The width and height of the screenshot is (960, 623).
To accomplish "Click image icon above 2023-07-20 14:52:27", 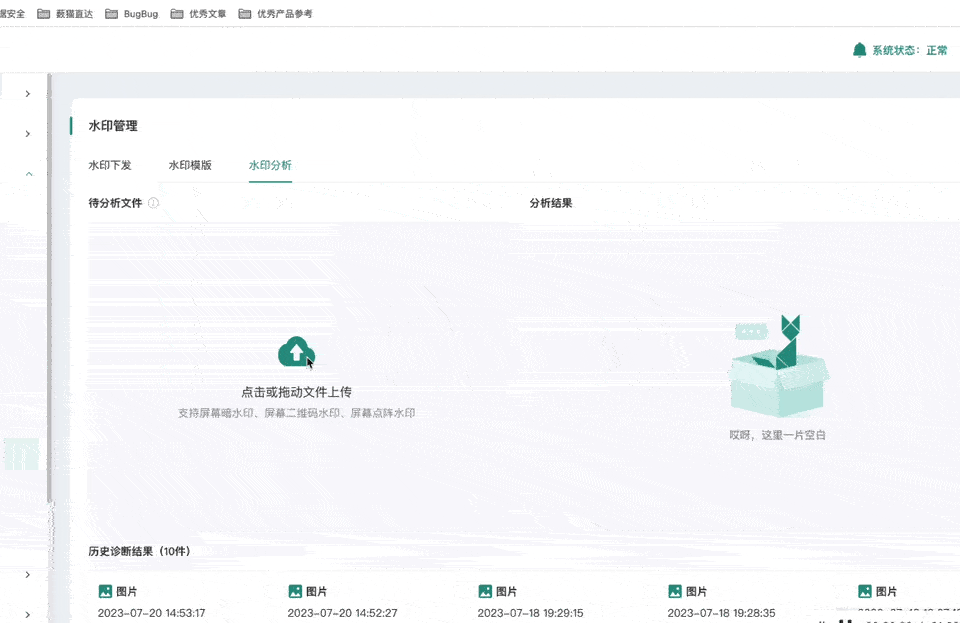I will [x=295, y=592].
